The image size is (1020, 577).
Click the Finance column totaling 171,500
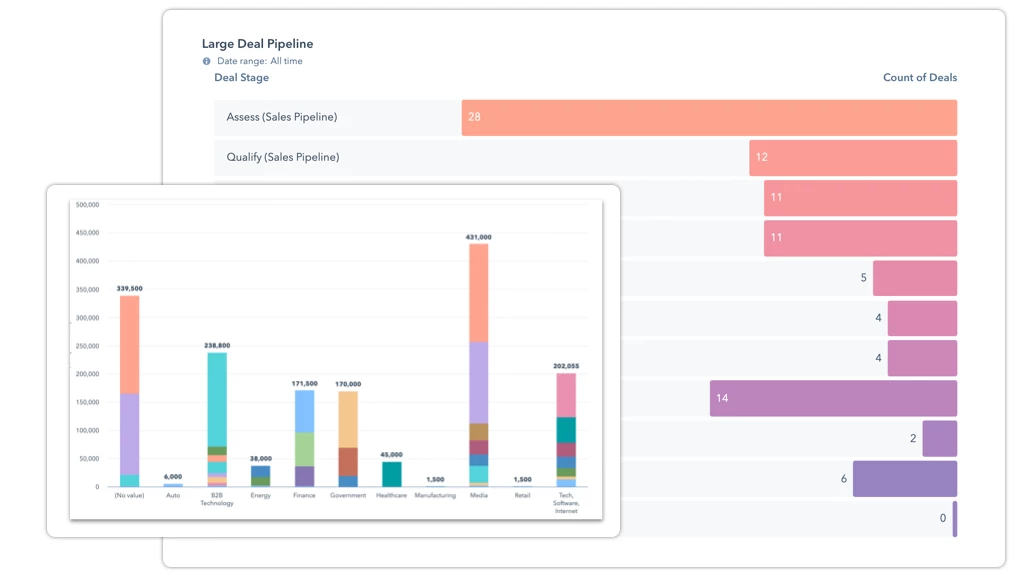[x=304, y=438]
